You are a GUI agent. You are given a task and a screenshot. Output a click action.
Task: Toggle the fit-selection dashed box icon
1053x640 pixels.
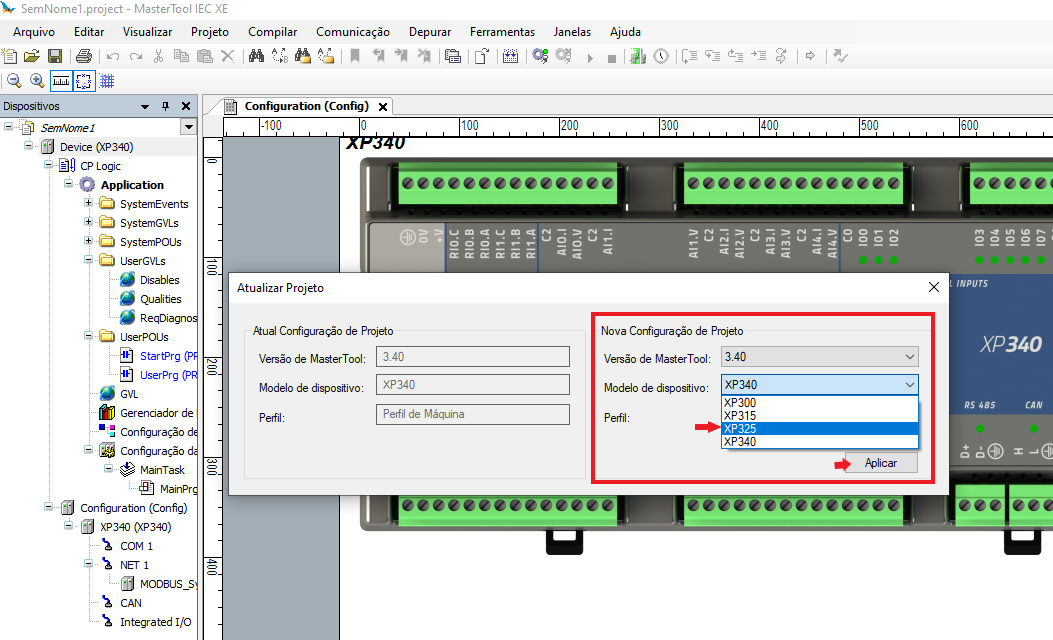[83, 82]
